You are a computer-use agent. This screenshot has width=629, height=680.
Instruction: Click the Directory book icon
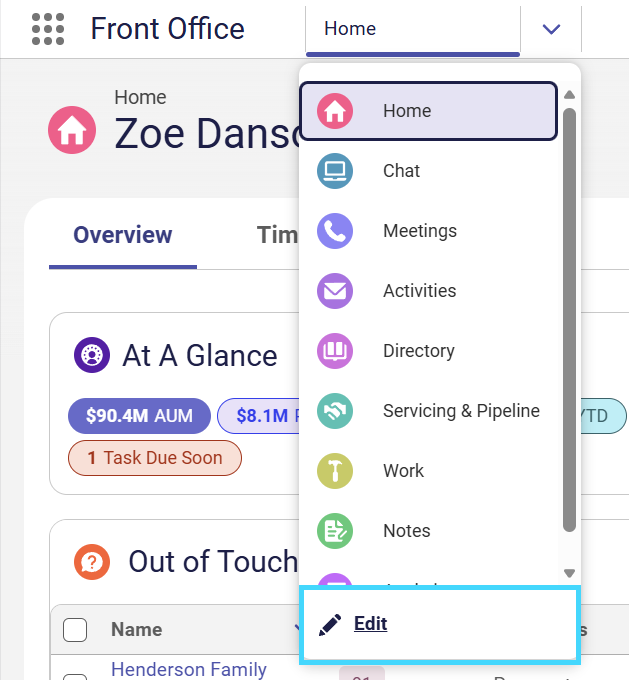point(334,351)
